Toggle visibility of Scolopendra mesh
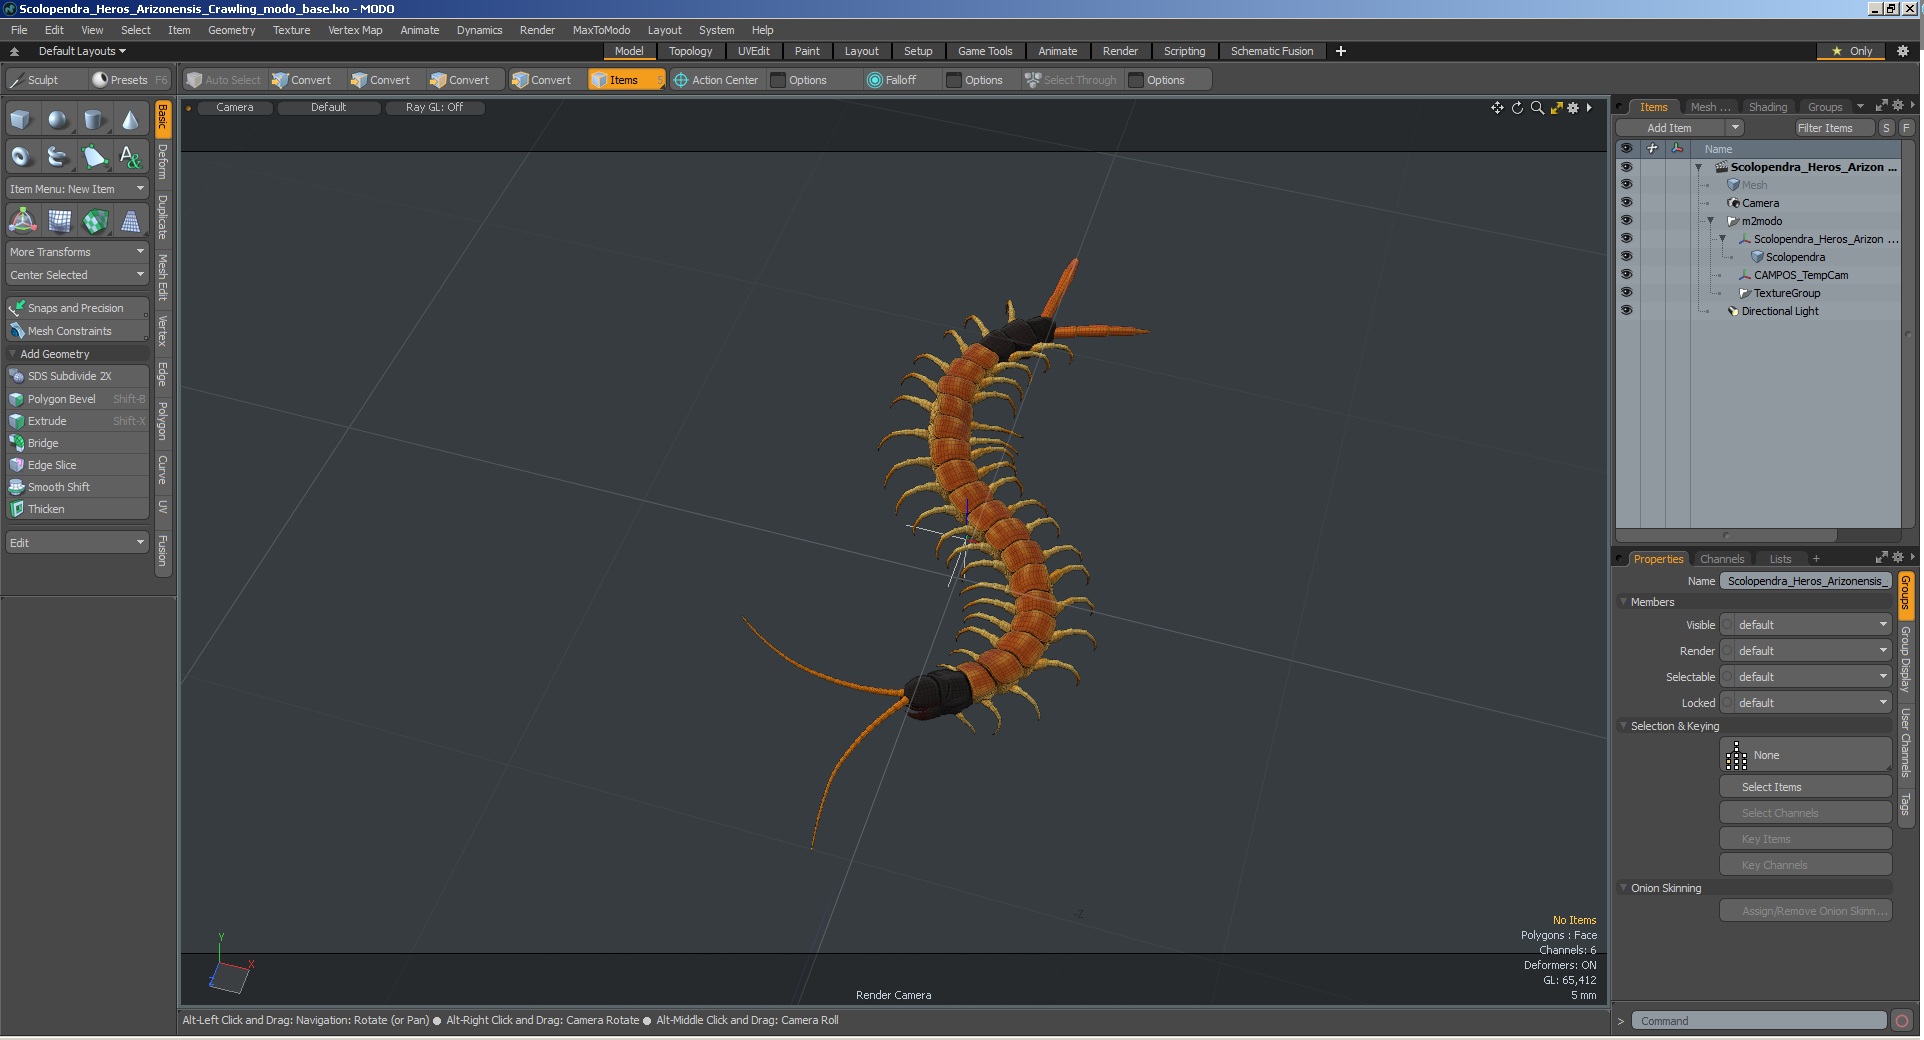The height and width of the screenshot is (1040, 1924). point(1626,257)
